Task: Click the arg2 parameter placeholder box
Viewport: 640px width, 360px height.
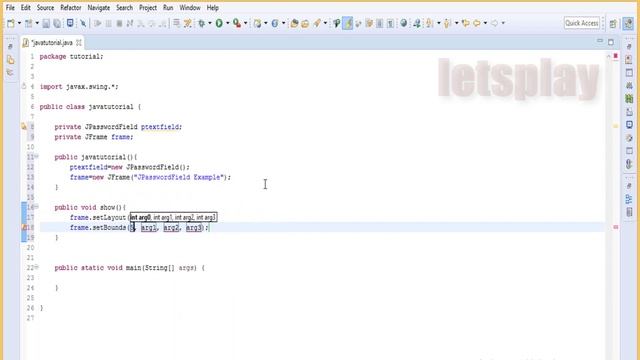Action: (171, 227)
